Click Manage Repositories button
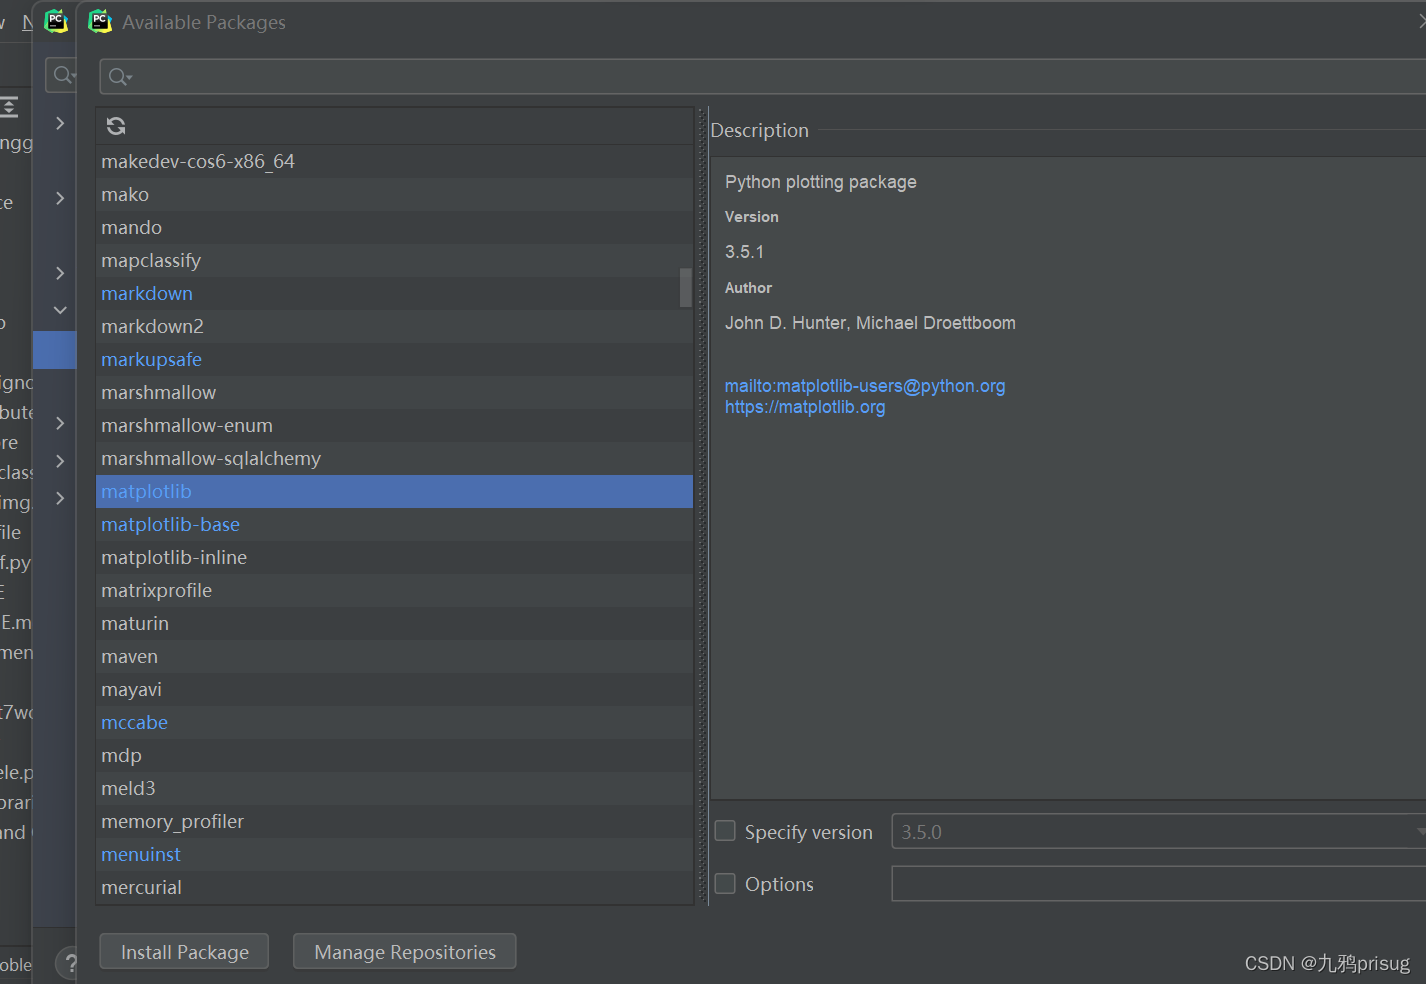Viewport: 1426px width, 984px height. (x=405, y=952)
